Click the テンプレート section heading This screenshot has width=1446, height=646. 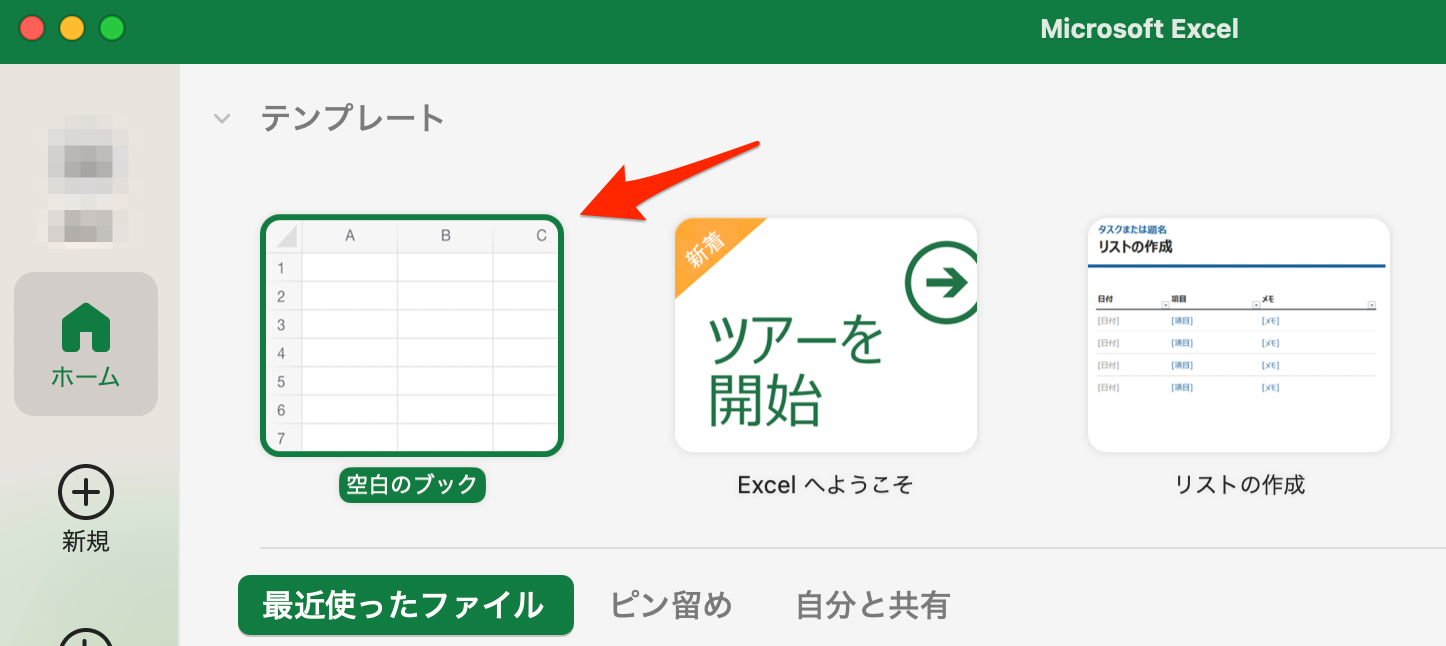pos(353,118)
